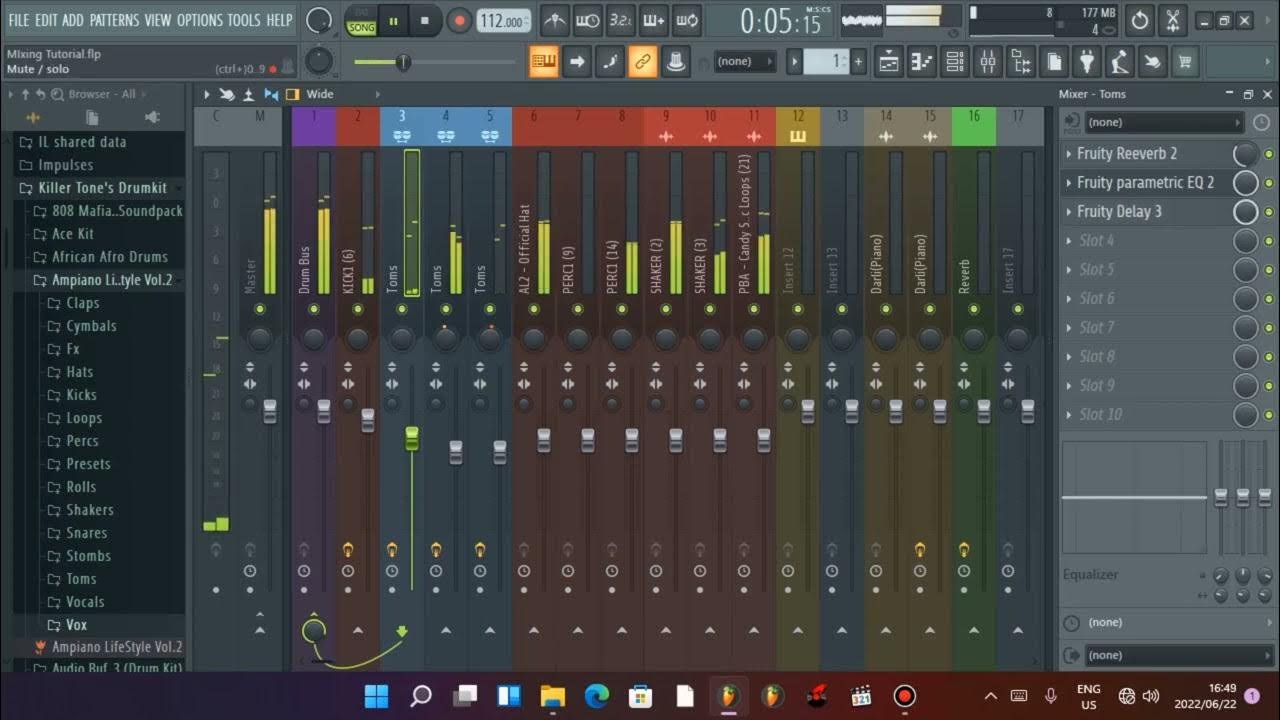Open Fruity parametric EQ 2 slot arrow
This screenshot has width=1280, height=720.
point(1069,183)
